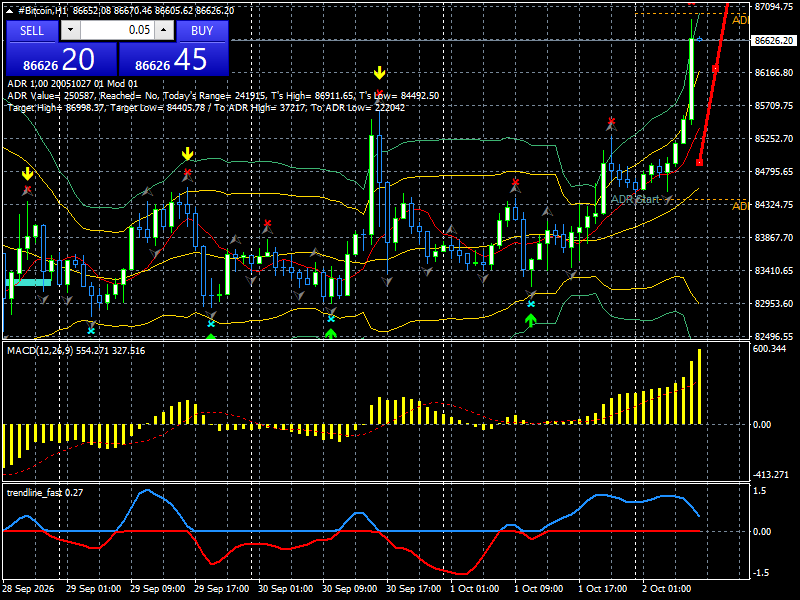Click the MACD(12,26,9) indicator label
This screenshot has height=600, width=800.
pos(76,351)
